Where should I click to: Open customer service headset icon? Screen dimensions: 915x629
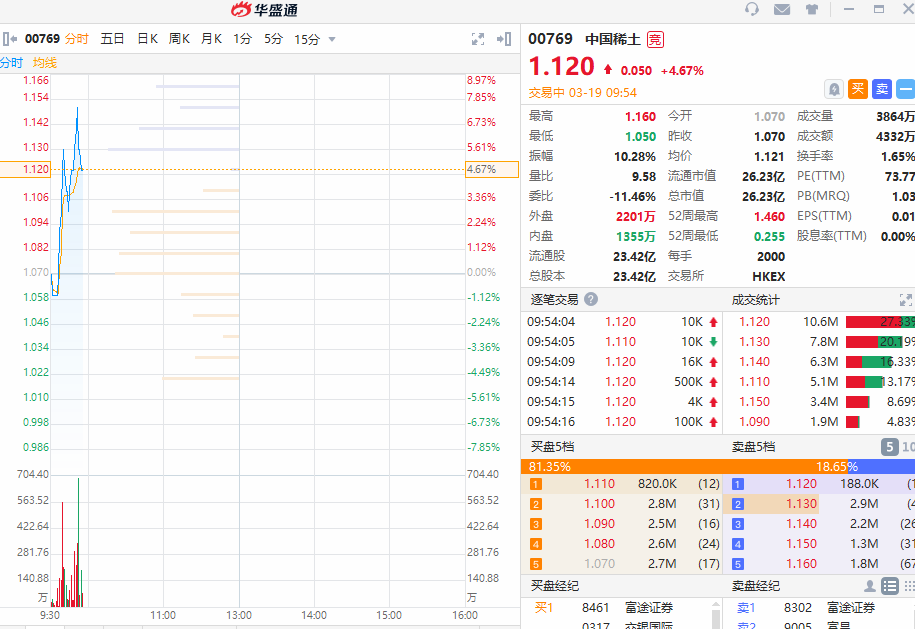pos(752,9)
